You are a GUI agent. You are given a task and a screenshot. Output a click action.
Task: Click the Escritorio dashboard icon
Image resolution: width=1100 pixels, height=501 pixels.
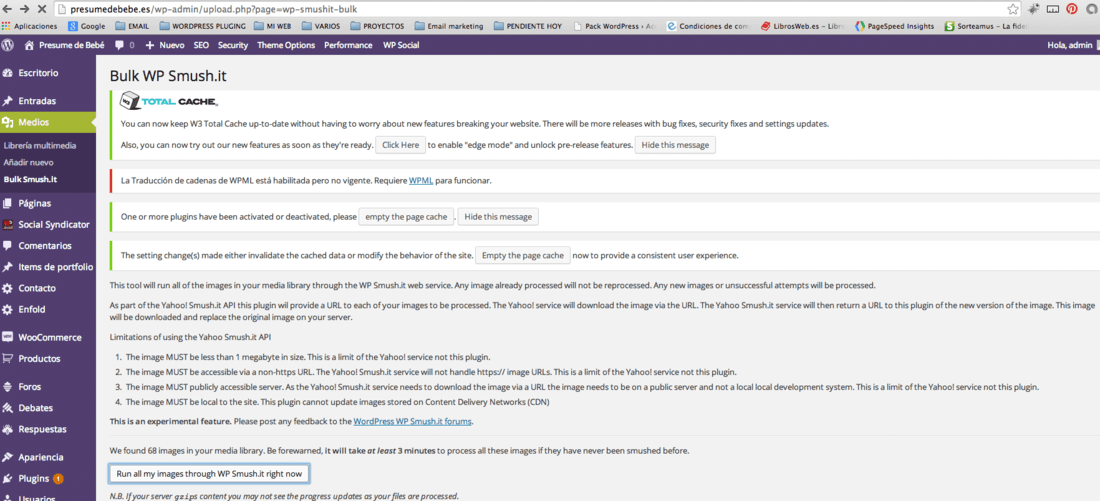point(8,73)
